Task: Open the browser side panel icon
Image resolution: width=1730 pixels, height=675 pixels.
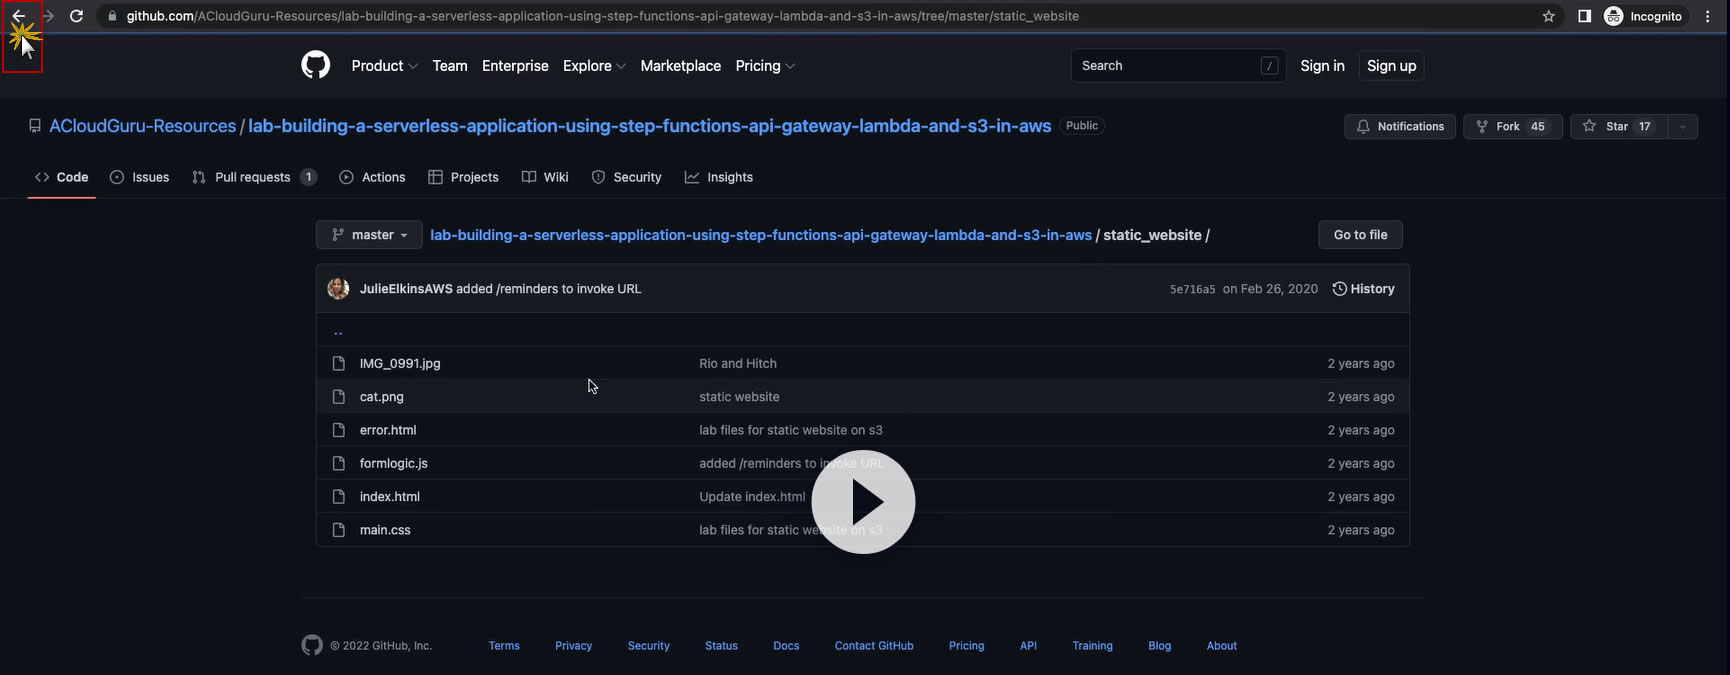Action: 1584,16
